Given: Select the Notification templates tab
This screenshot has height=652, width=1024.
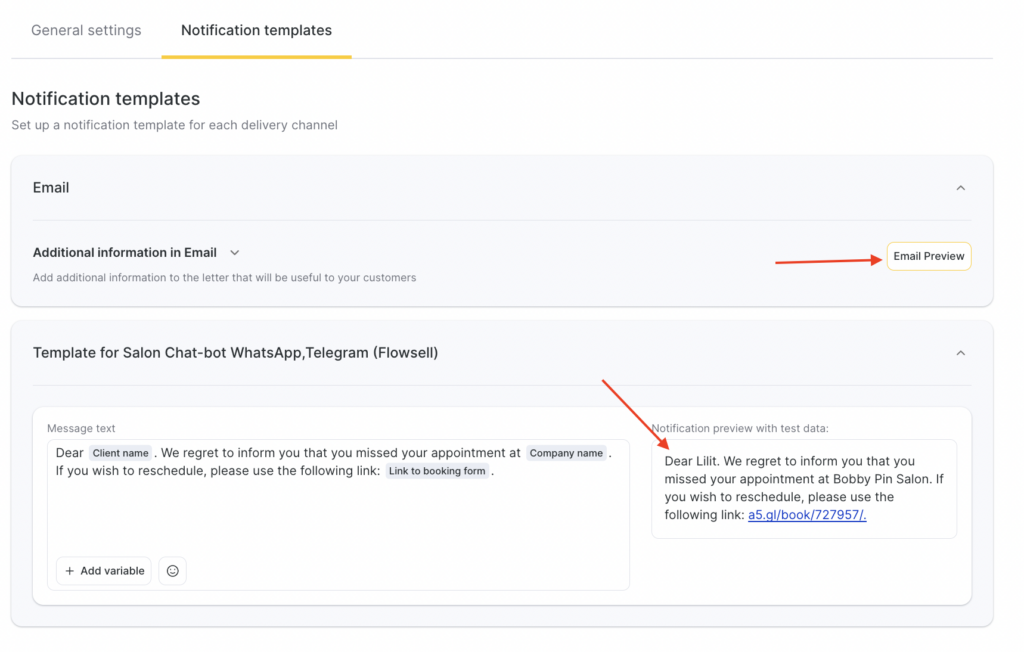Looking at the screenshot, I should (256, 30).
